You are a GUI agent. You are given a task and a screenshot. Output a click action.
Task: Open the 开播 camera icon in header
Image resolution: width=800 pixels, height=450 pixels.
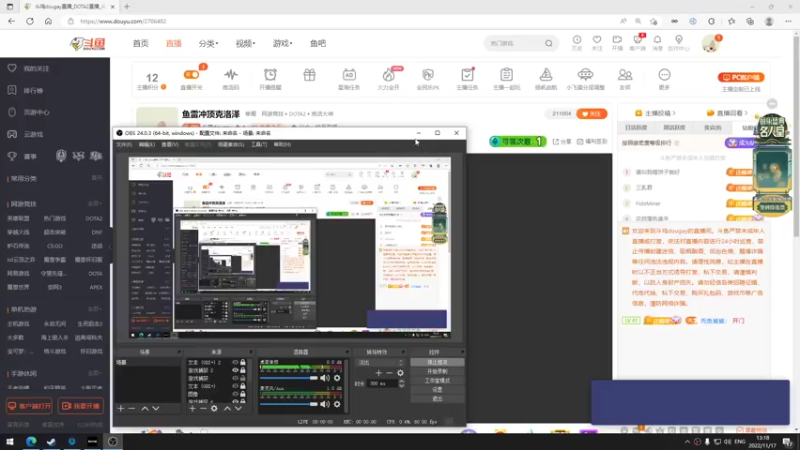pyautogui.click(x=617, y=40)
